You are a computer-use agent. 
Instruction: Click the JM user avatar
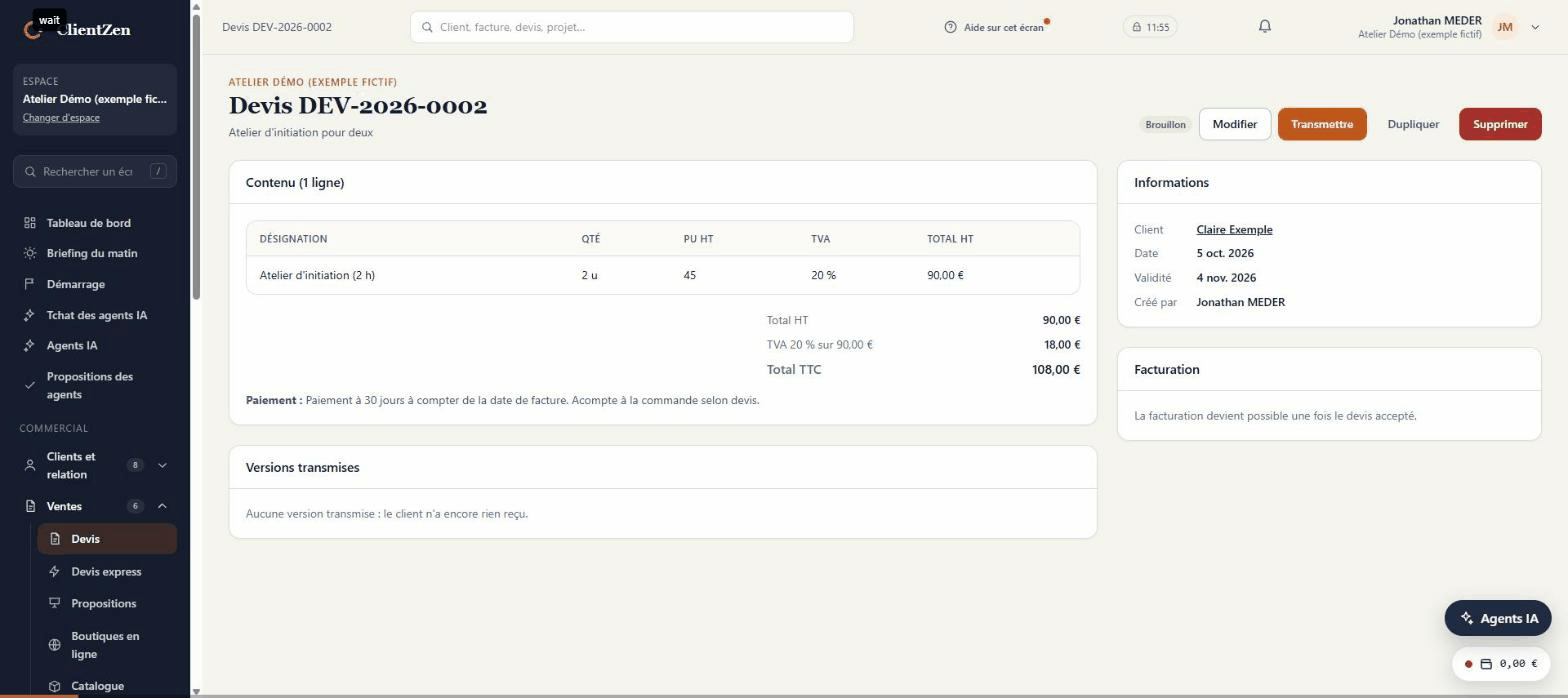(x=1505, y=27)
